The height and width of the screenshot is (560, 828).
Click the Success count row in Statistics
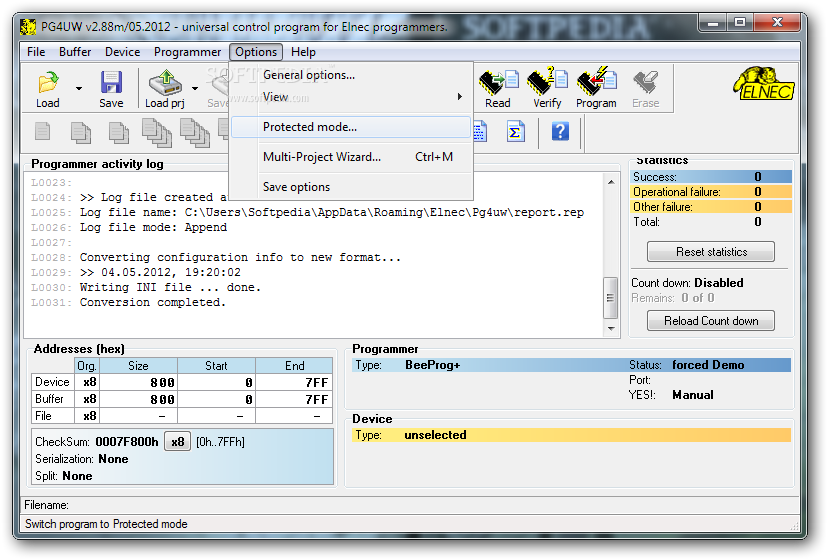pyautogui.click(x=711, y=176)
